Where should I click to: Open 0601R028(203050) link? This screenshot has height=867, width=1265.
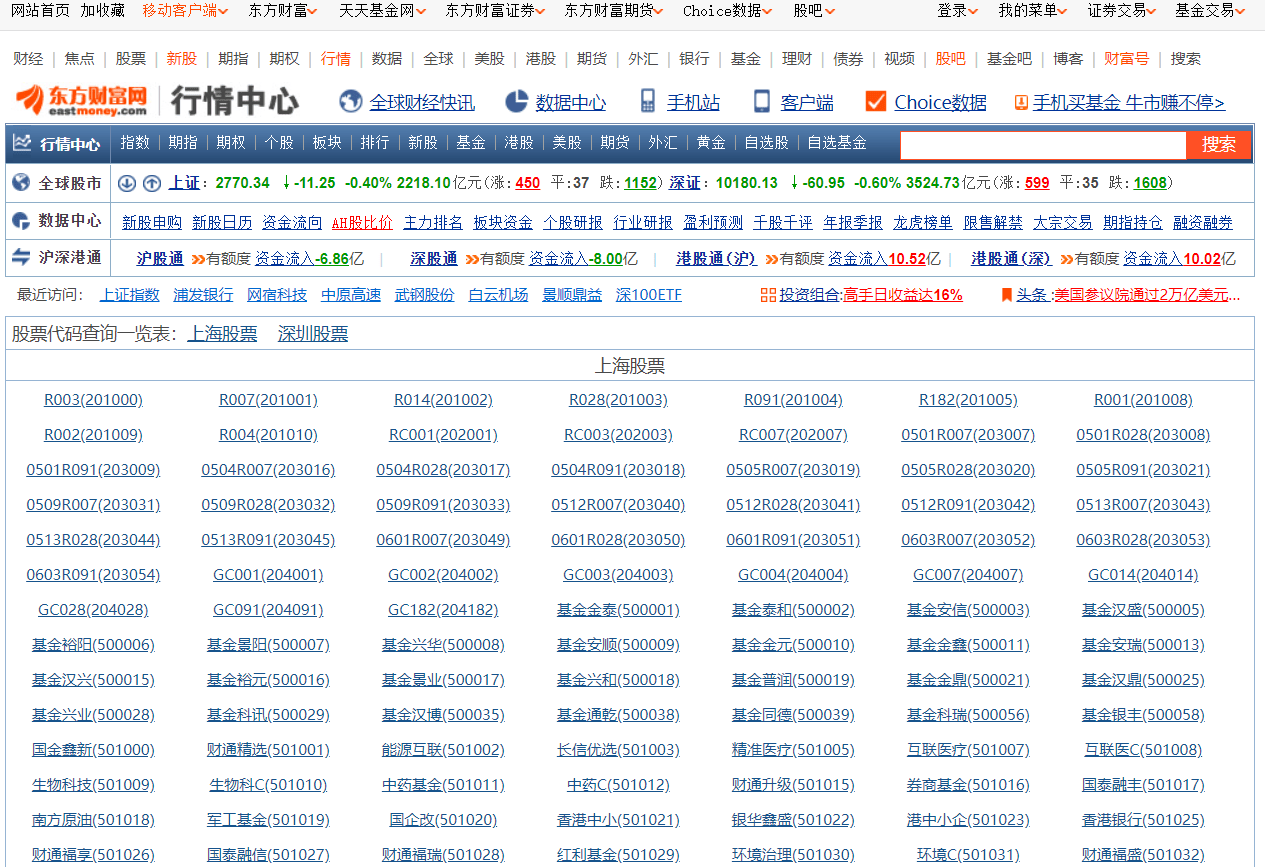(618, 540)
